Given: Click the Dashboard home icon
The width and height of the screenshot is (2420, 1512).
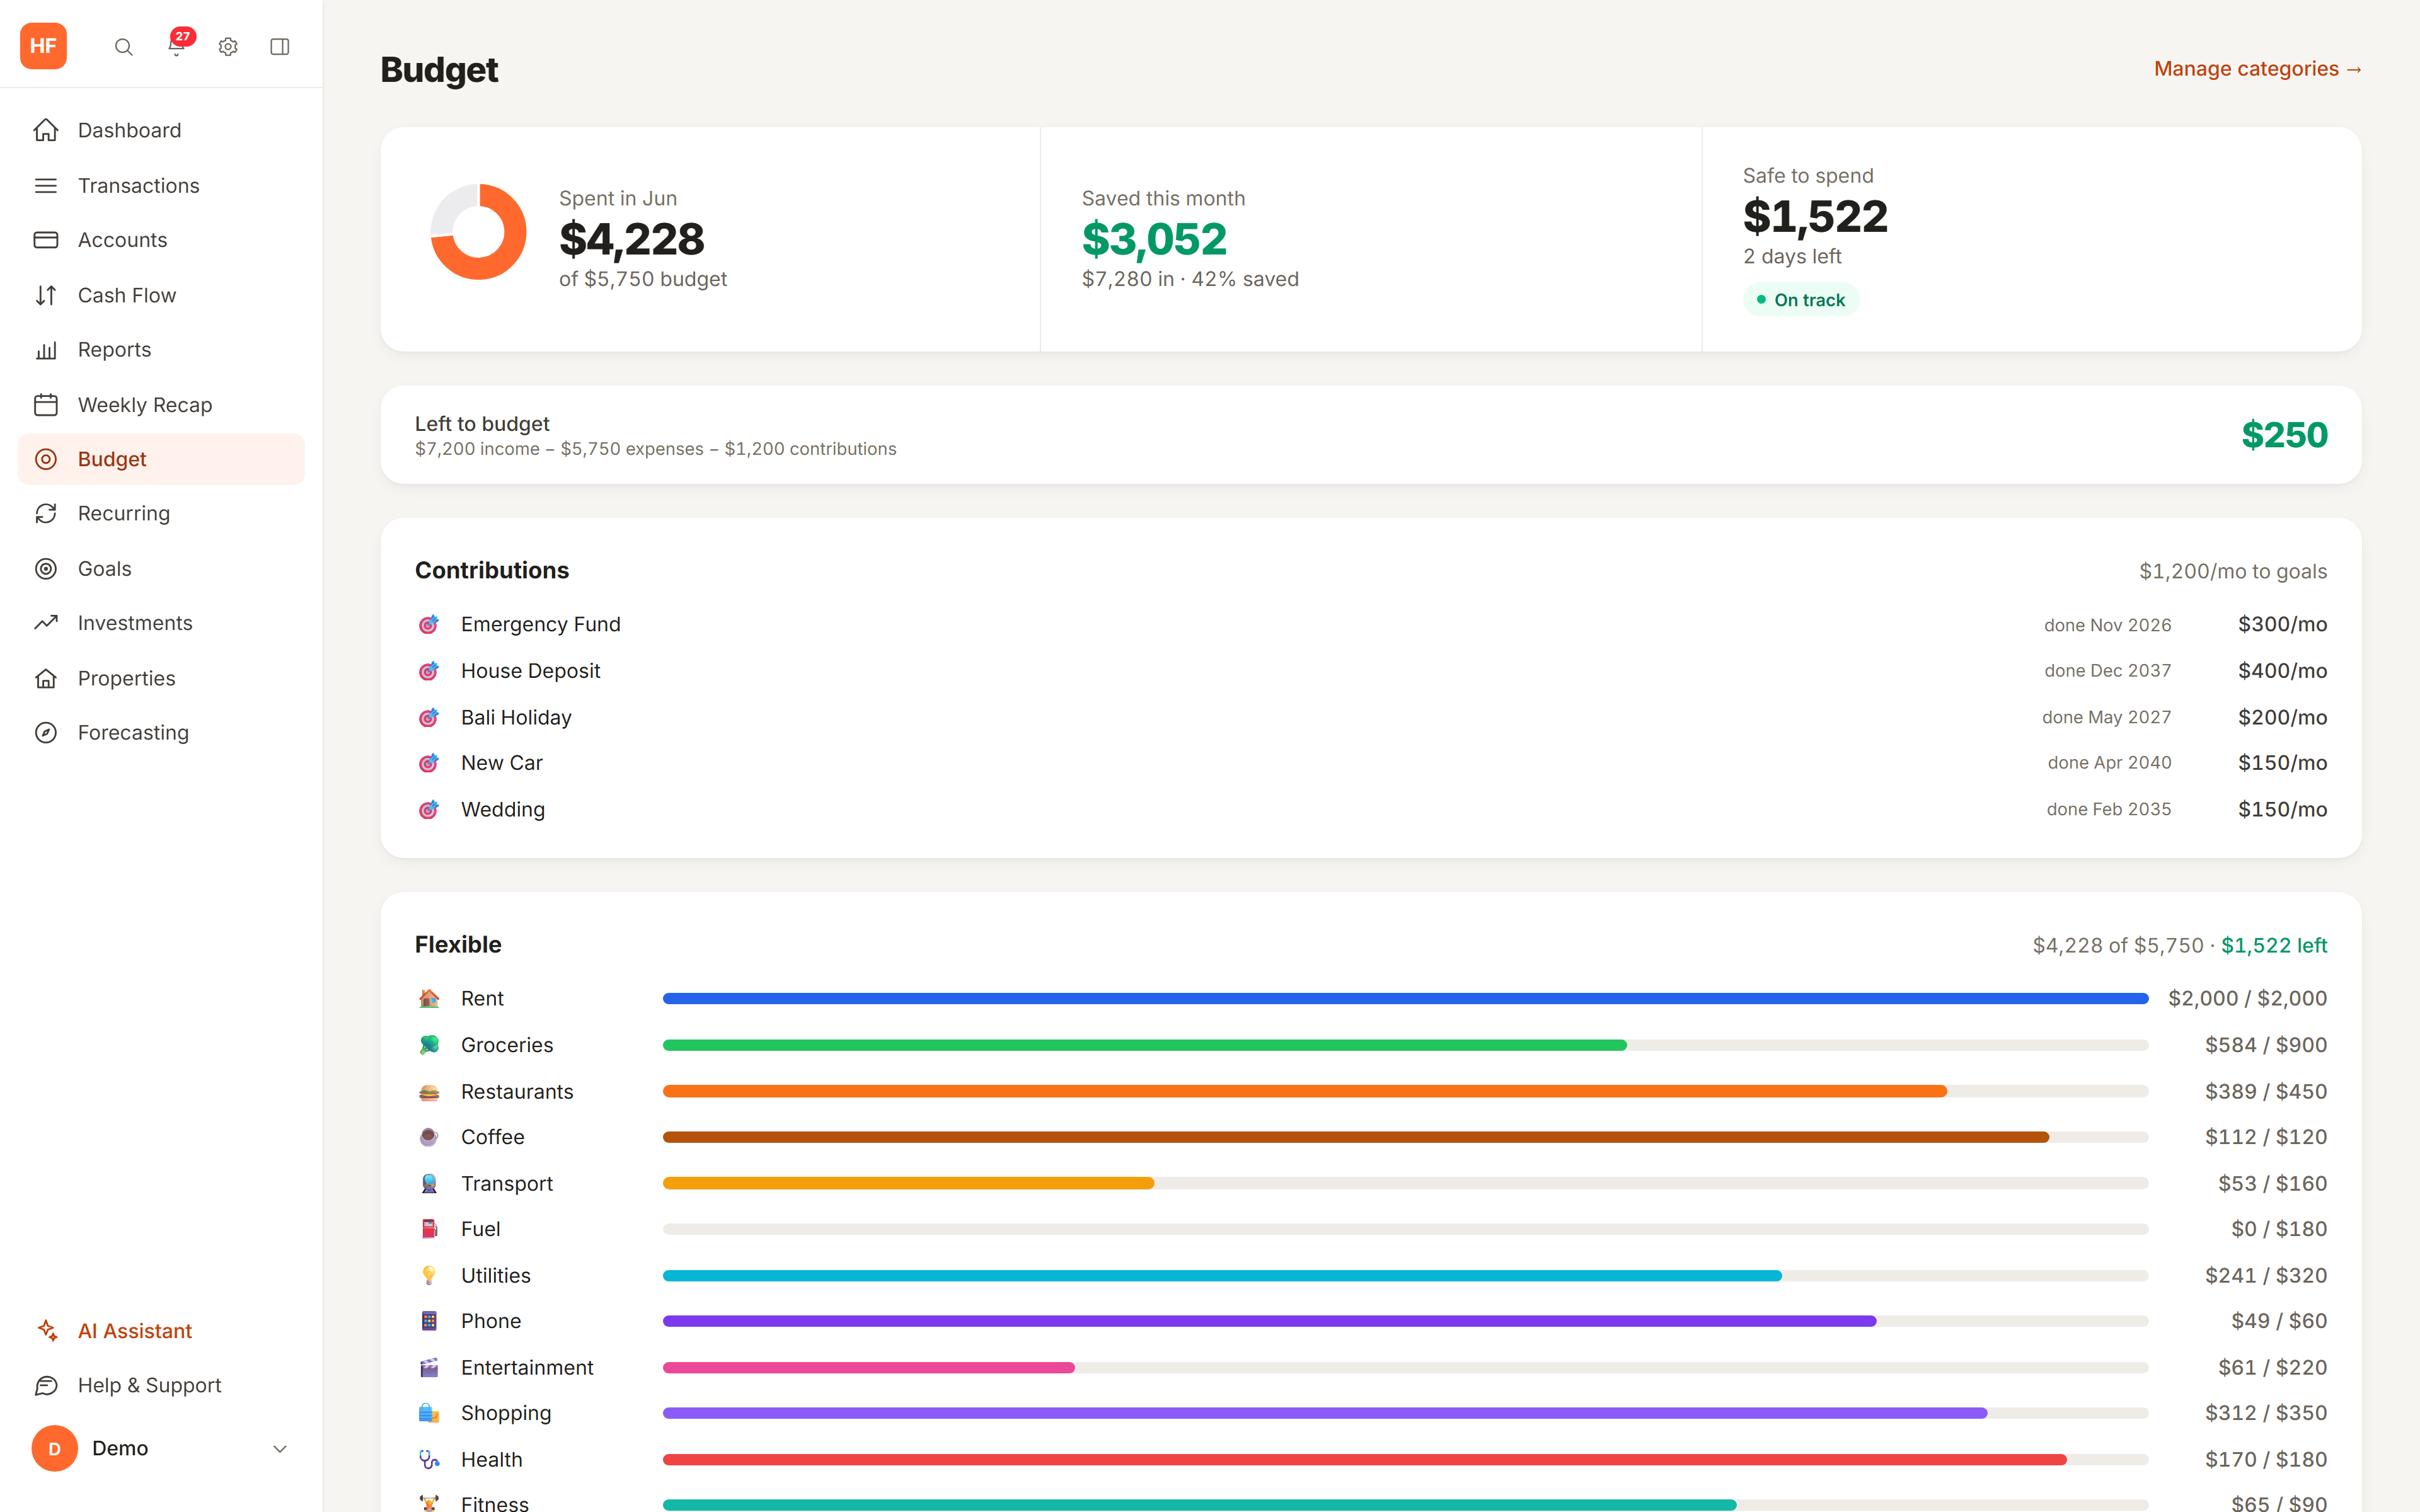Looking at the screenshot, I should tap(46, 131).
